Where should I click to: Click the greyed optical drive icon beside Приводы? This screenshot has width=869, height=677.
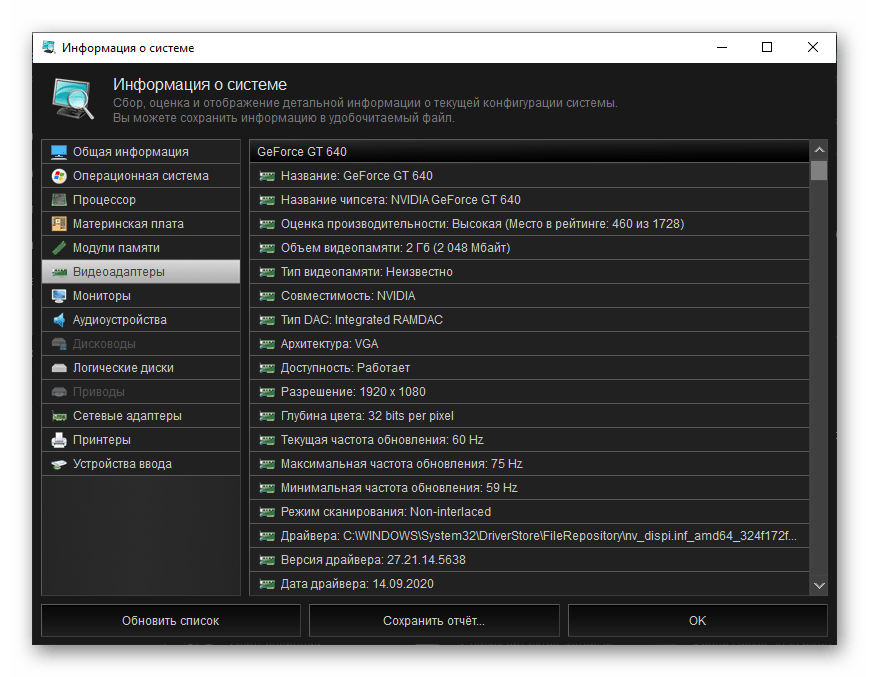click(x=59, y=392)
